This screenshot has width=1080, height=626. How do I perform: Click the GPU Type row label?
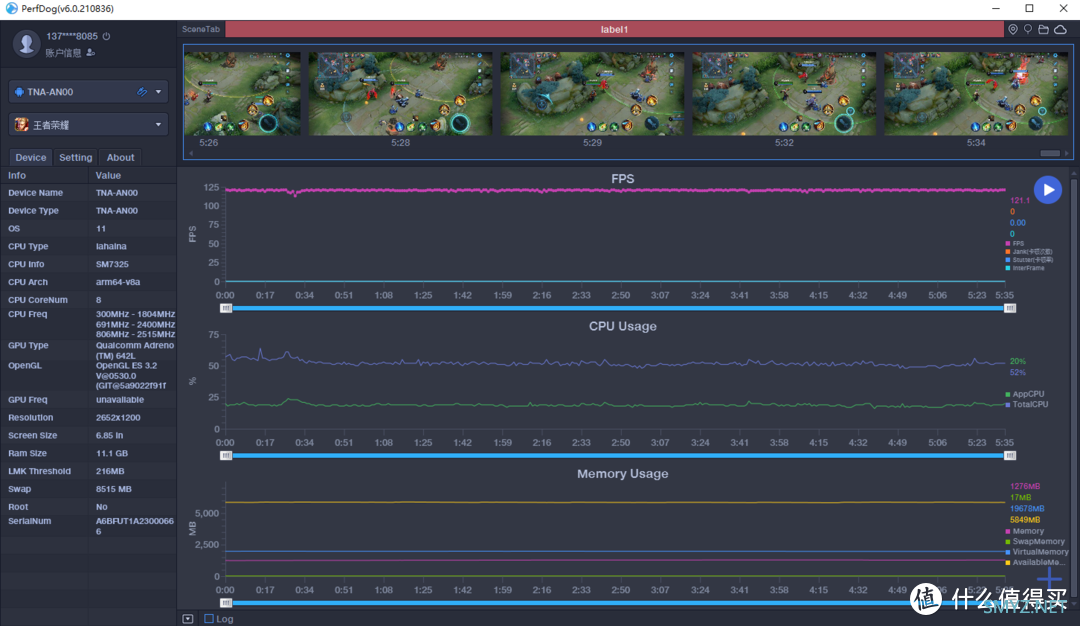pos(28,346)
